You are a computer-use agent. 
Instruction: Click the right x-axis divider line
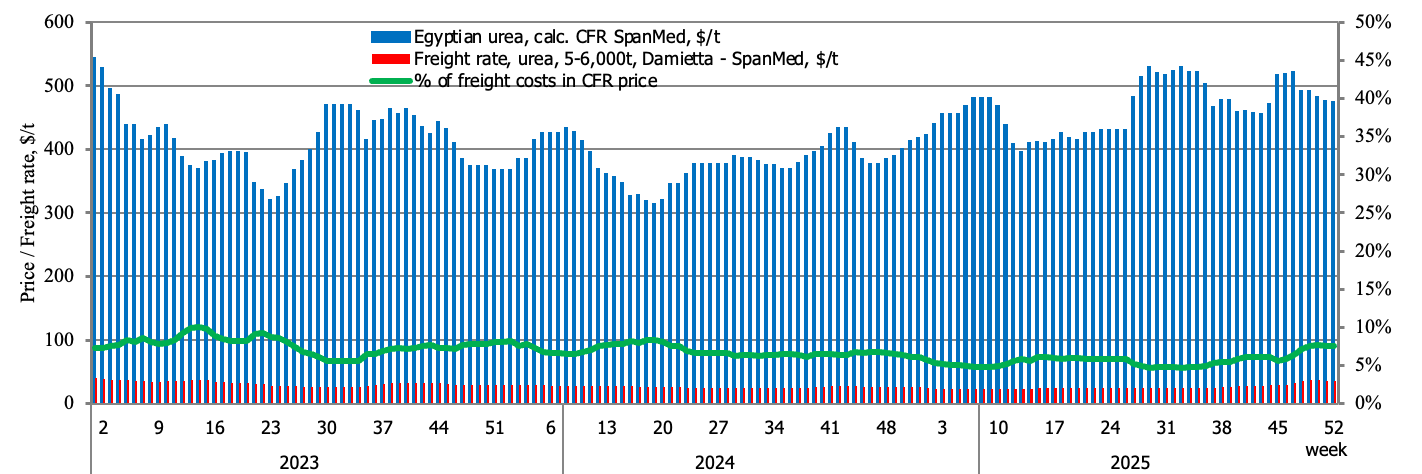[978, 438]
